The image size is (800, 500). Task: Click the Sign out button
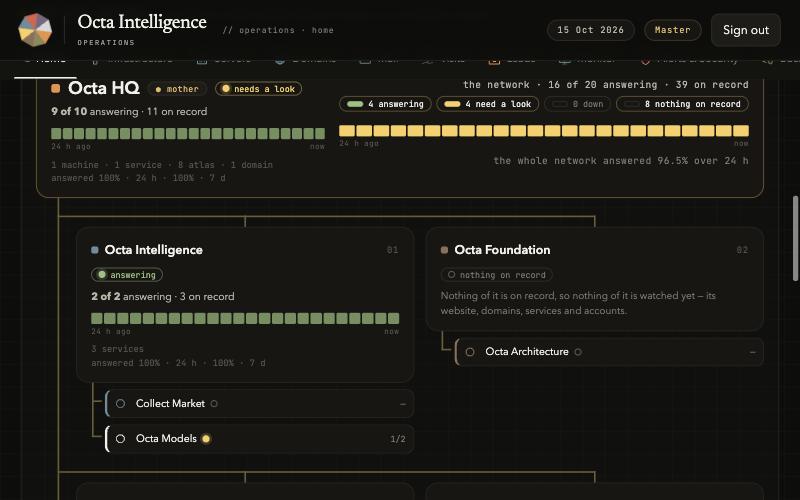tap(745, 30)
